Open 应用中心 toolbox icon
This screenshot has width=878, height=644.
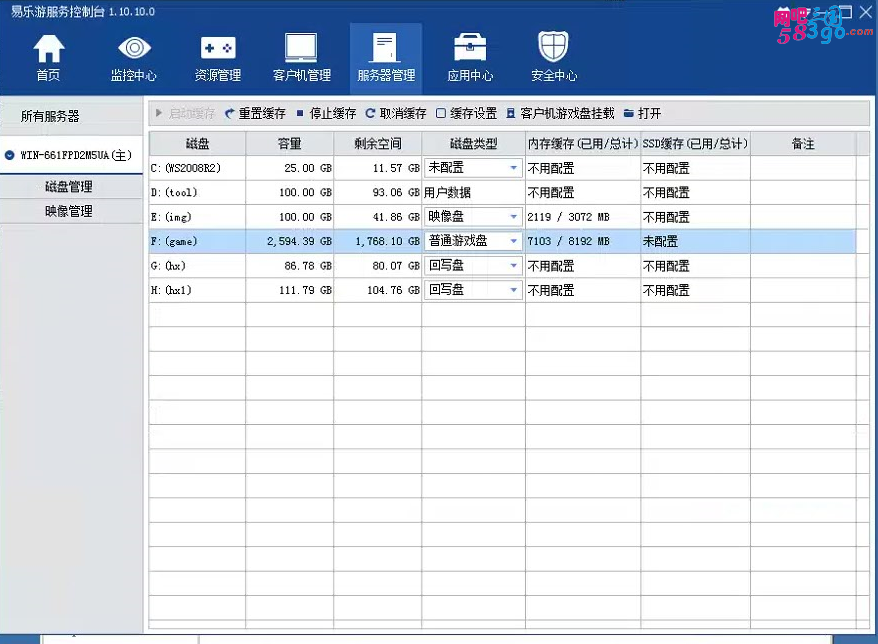[x=470, y=58]
